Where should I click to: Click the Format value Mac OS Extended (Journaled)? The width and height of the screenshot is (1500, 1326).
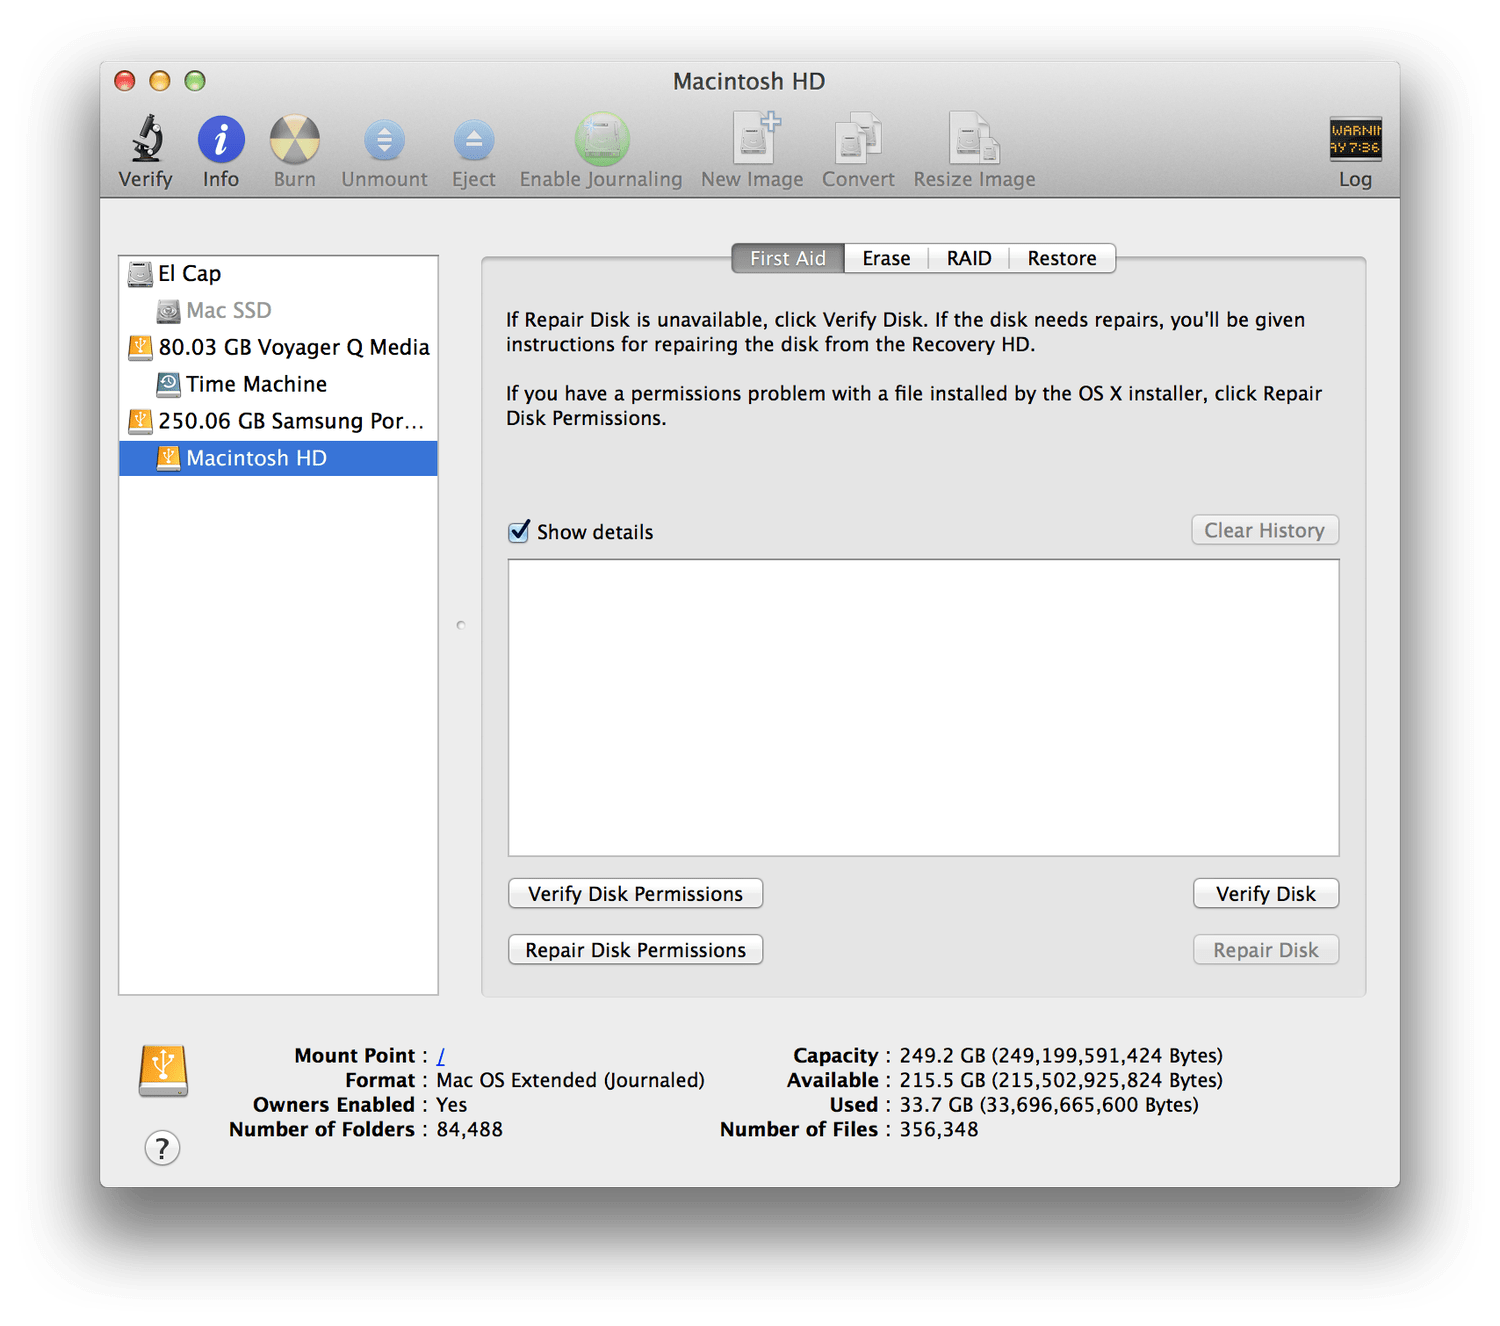pyautogui.click(x=570, y=1080)
